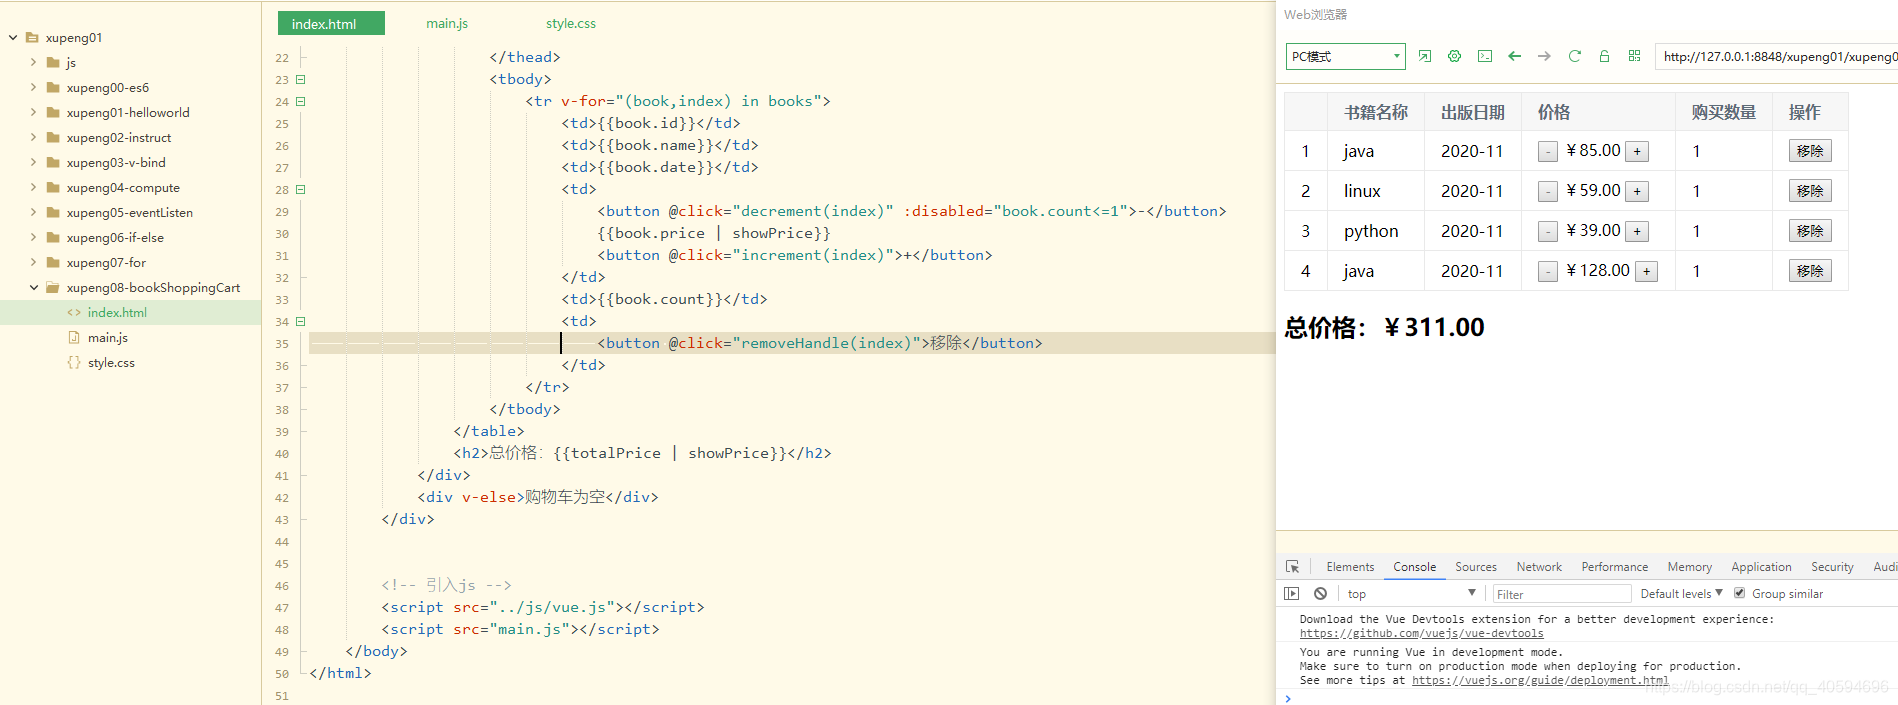1898x705 pixels.
Task: Click the 总价格 total price heading
Action: pos(1385,327)
